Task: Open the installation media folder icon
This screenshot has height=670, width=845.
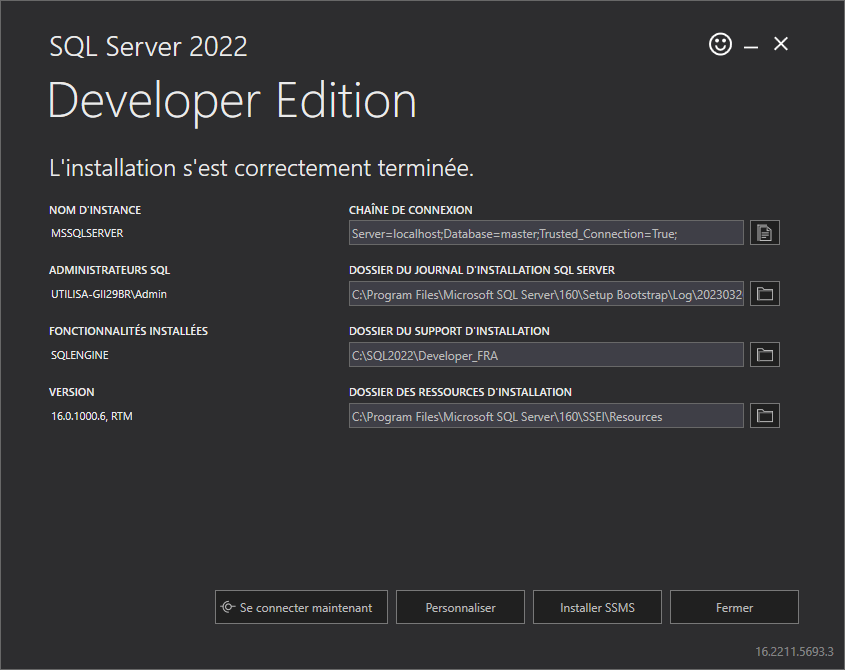Action: click(x=765, y=355)
